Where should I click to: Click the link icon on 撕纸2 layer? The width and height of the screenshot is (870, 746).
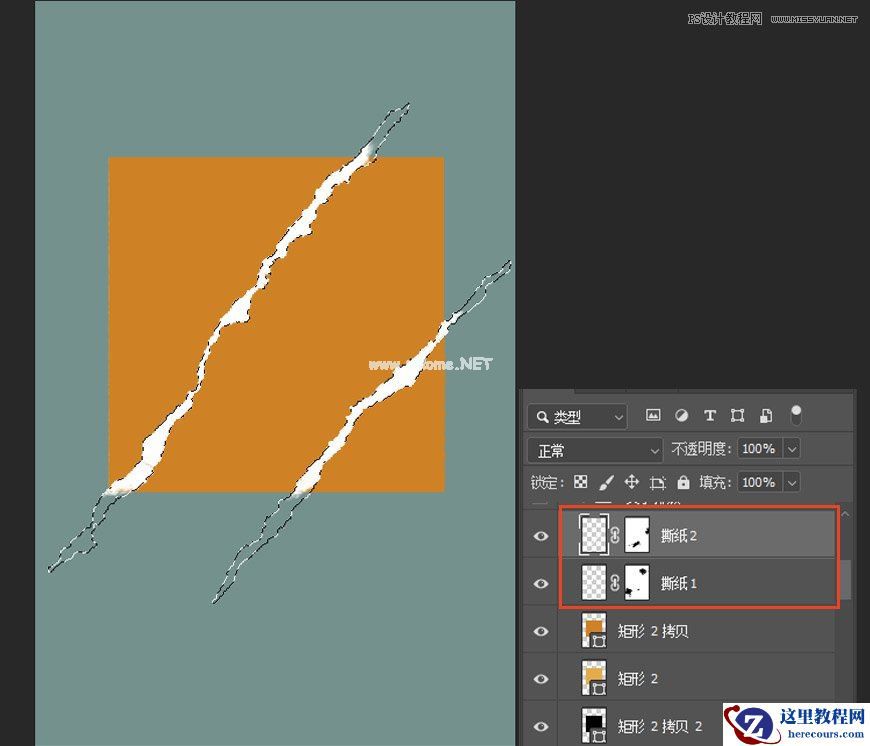(x=614, y=536)
